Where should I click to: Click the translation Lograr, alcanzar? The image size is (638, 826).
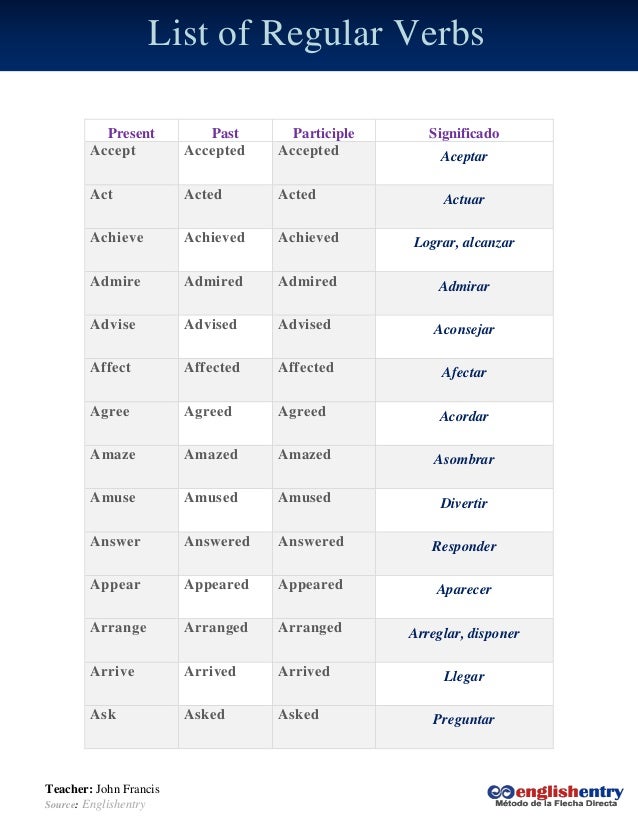pos(464,242)
